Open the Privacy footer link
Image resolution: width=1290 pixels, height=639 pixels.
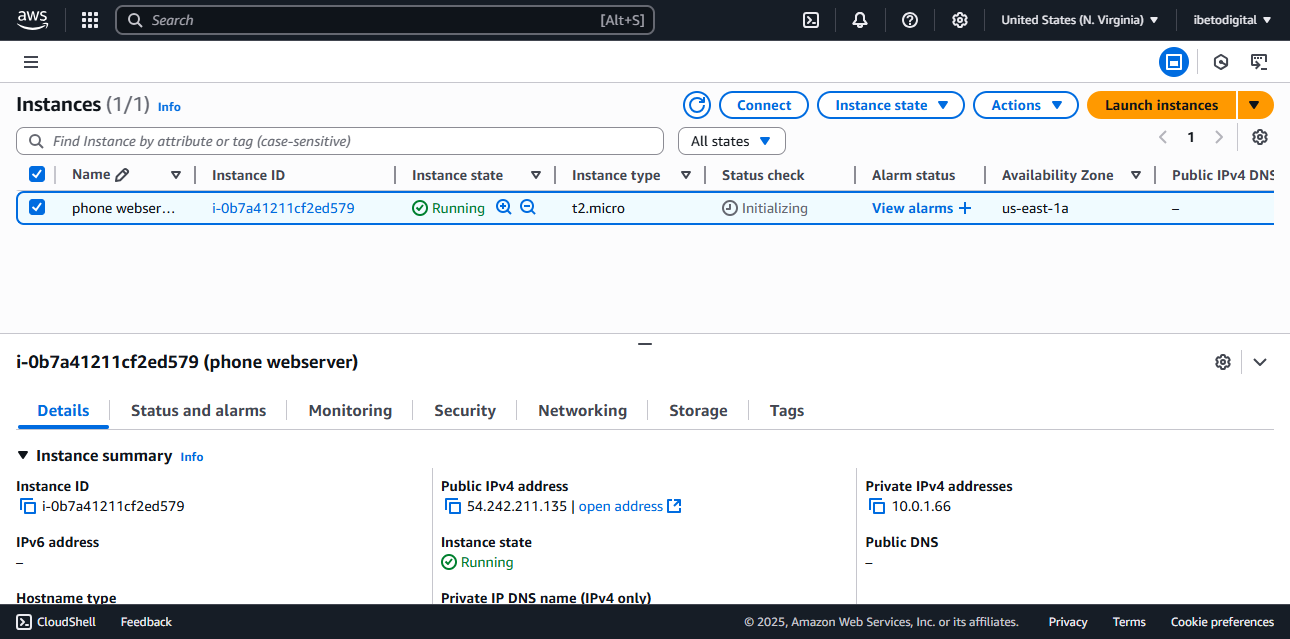(1068, 622)
